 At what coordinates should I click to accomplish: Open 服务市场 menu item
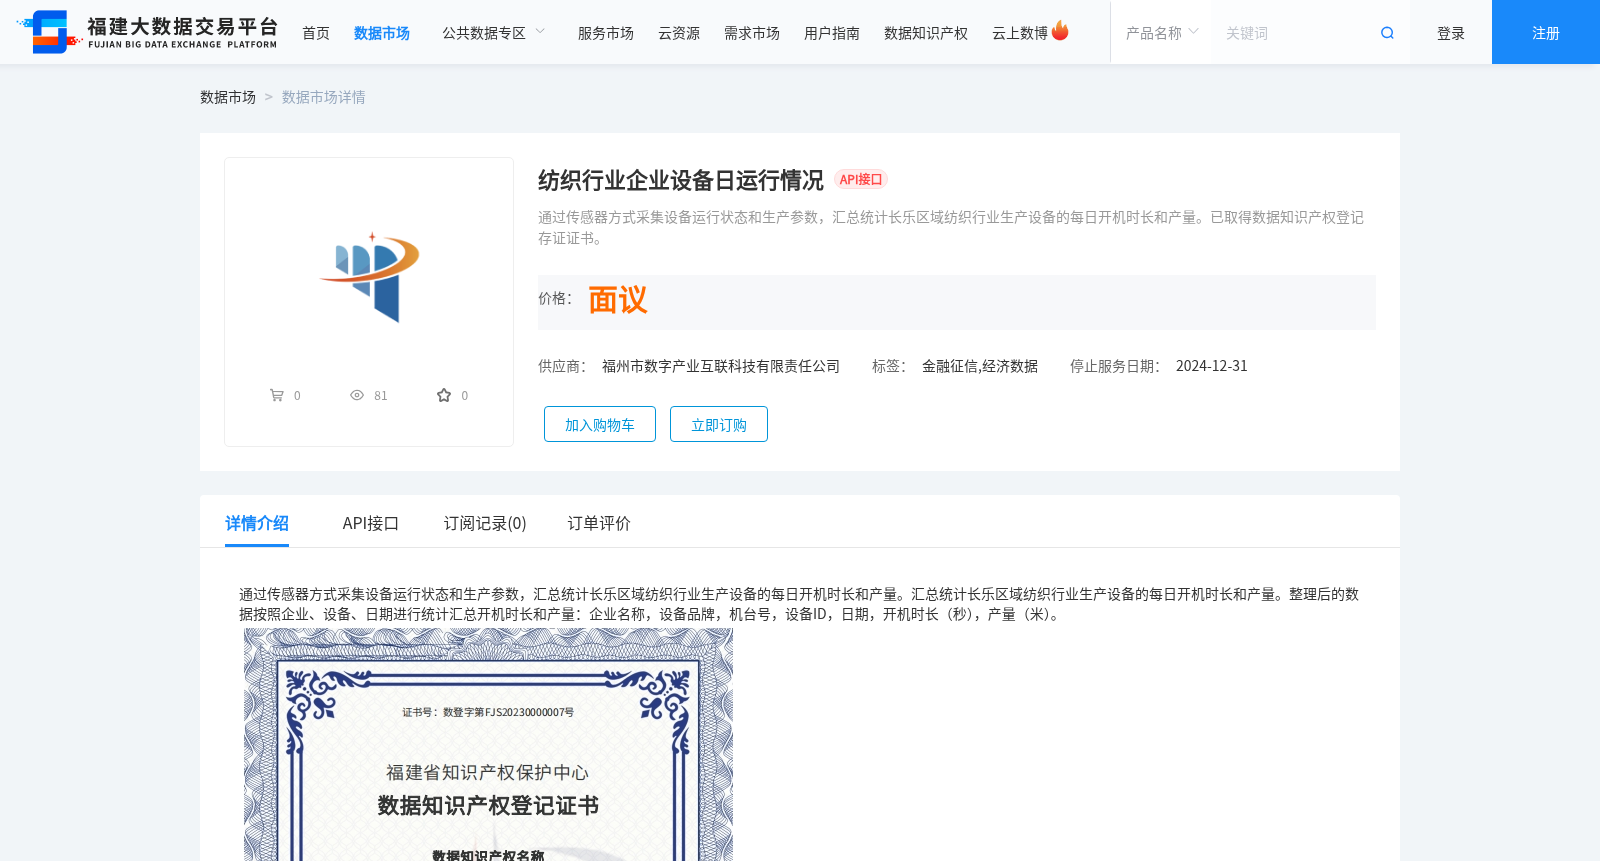[x=606, y=33]
